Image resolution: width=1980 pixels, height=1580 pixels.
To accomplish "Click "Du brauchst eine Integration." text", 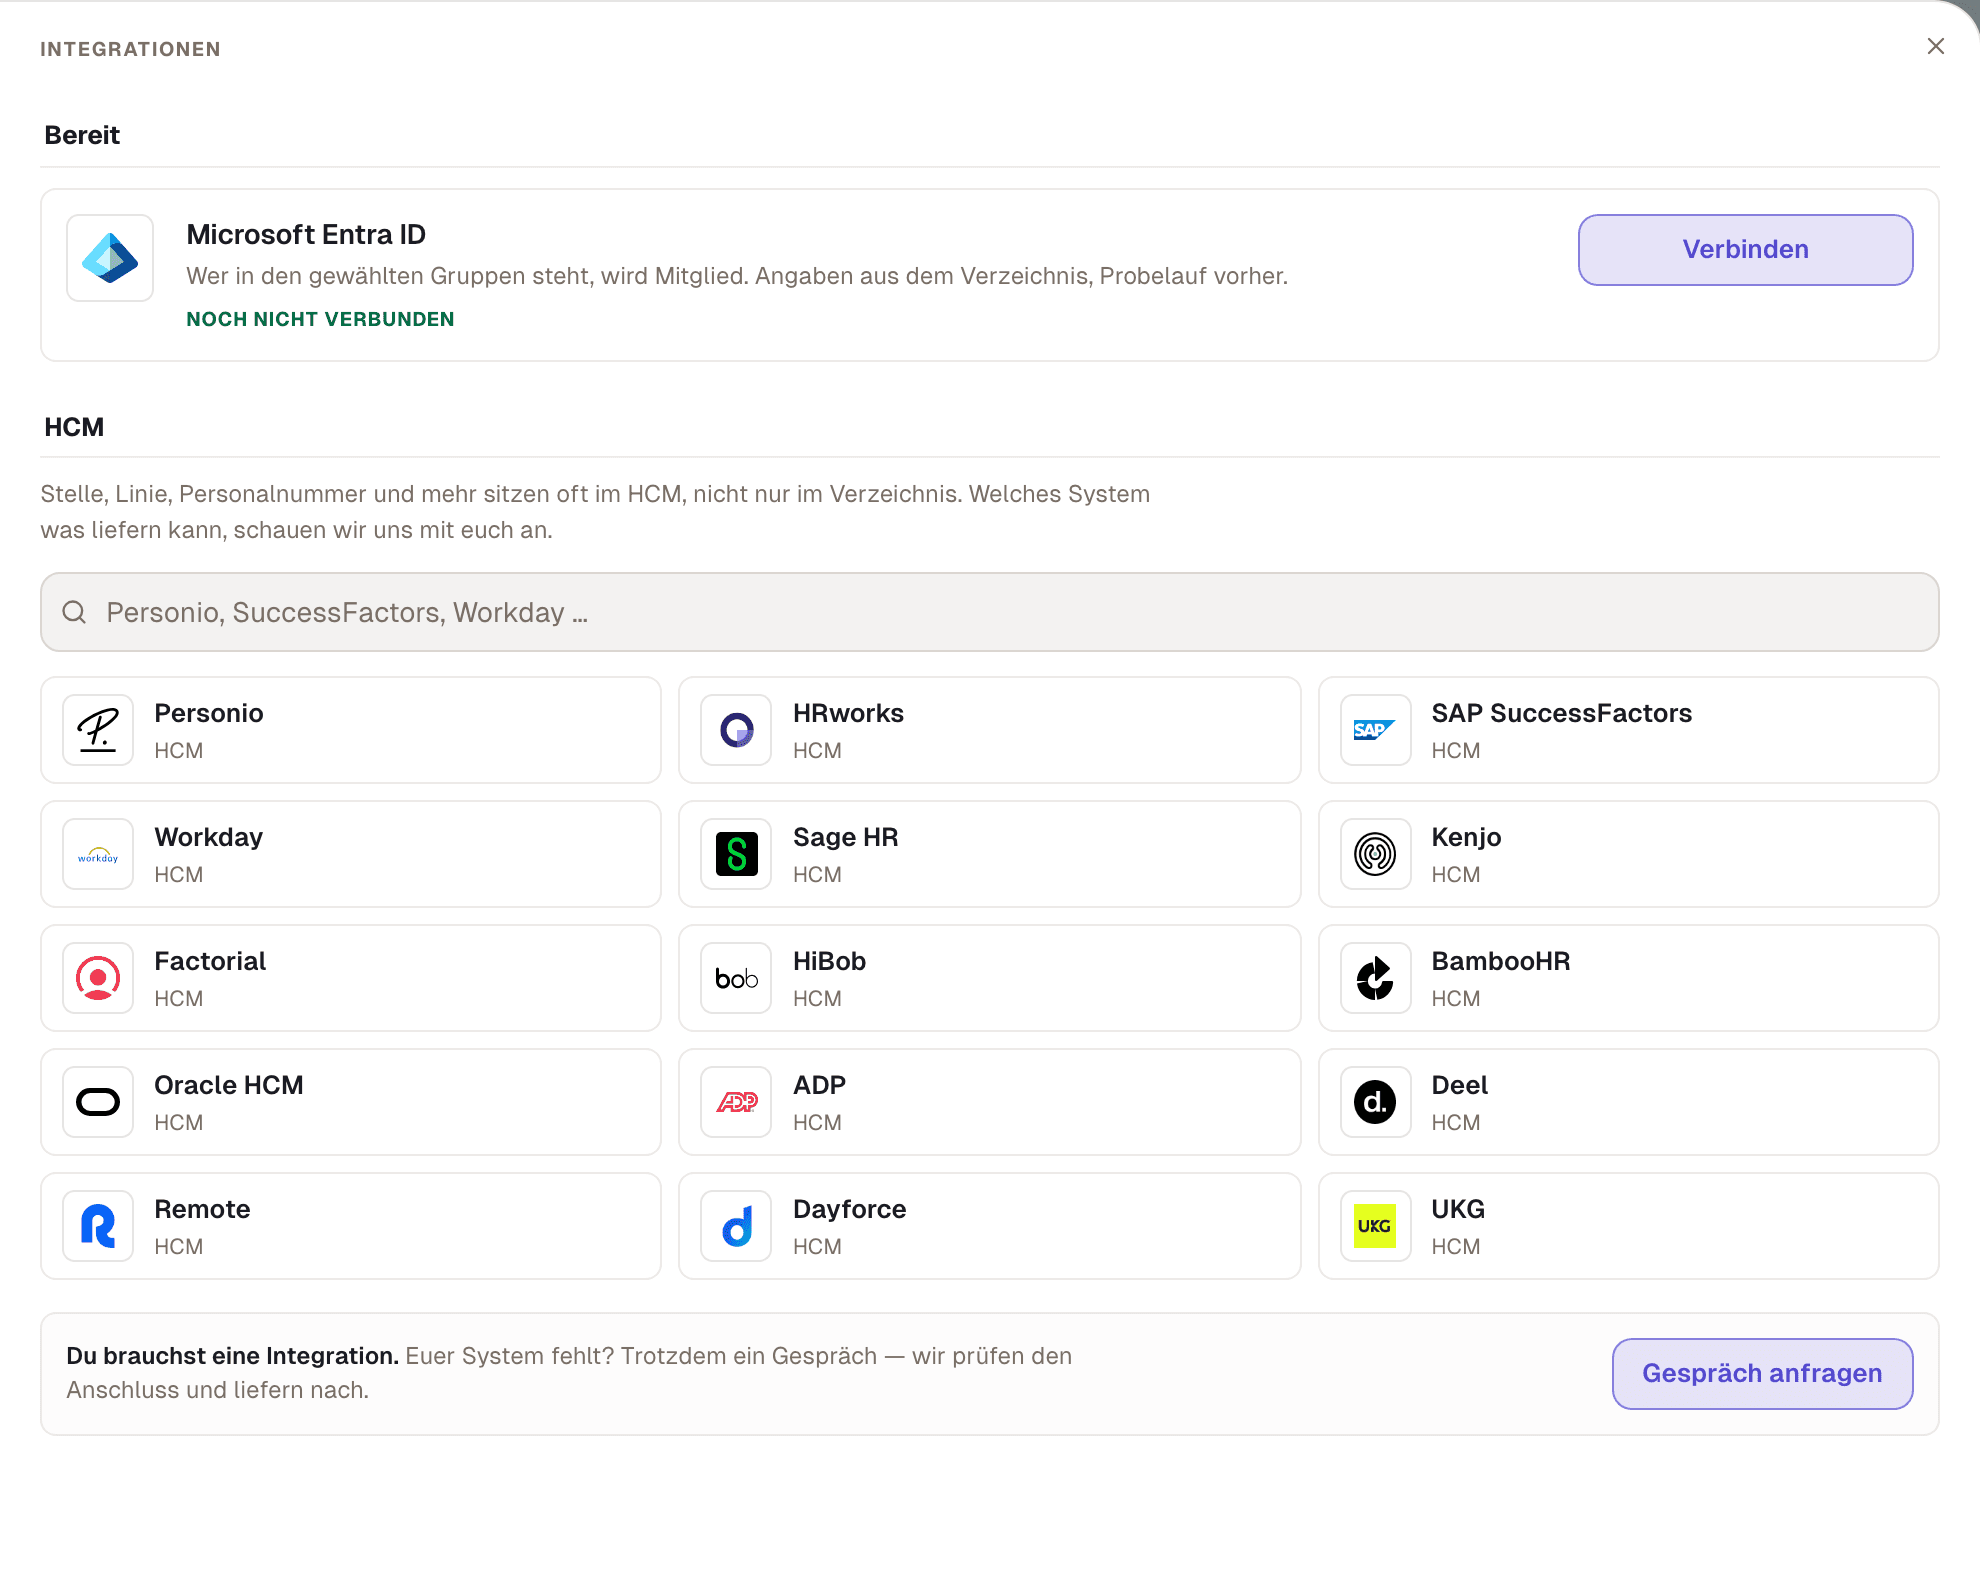I will [232, 1356].
